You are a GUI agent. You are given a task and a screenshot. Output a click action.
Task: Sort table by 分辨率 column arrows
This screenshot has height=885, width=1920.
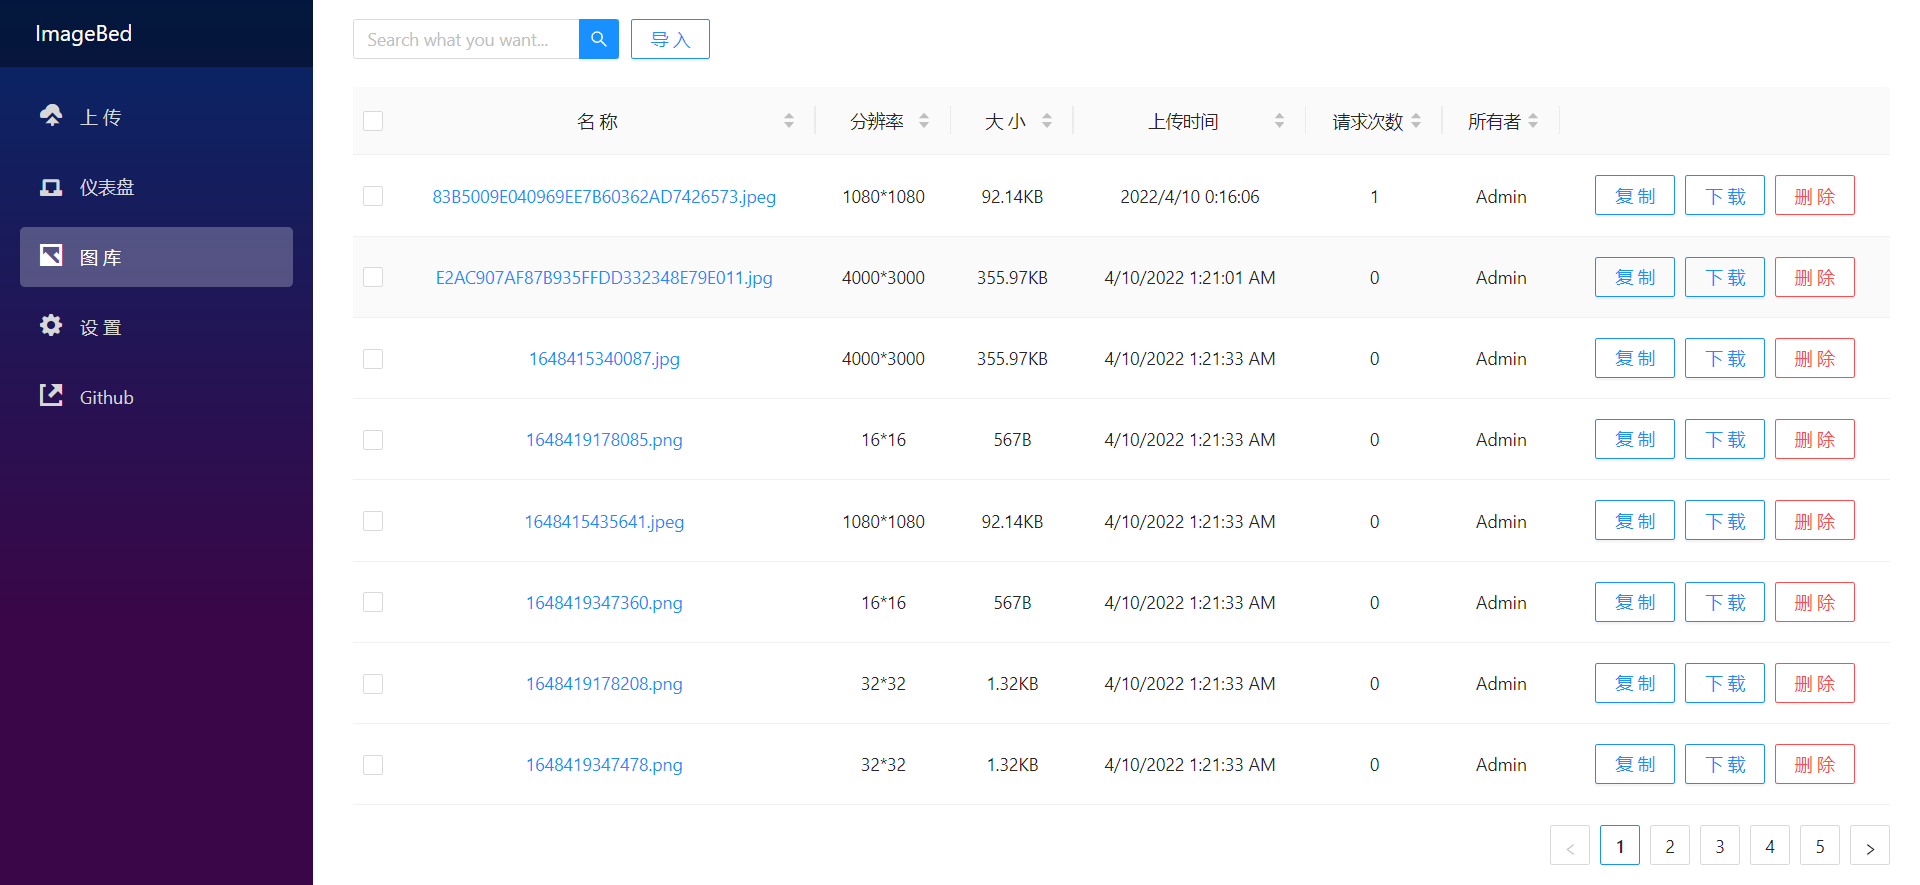(924, 121)
